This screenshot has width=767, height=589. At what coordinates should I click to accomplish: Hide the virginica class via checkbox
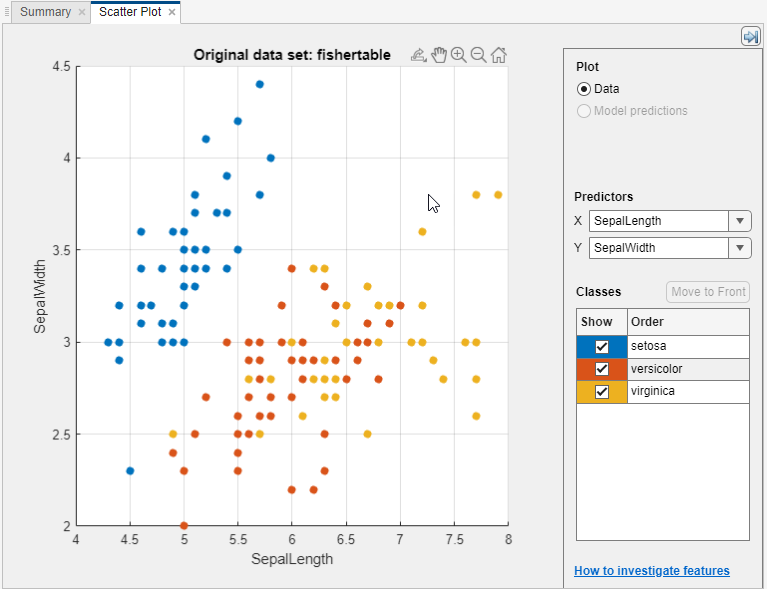click(602, 392)
